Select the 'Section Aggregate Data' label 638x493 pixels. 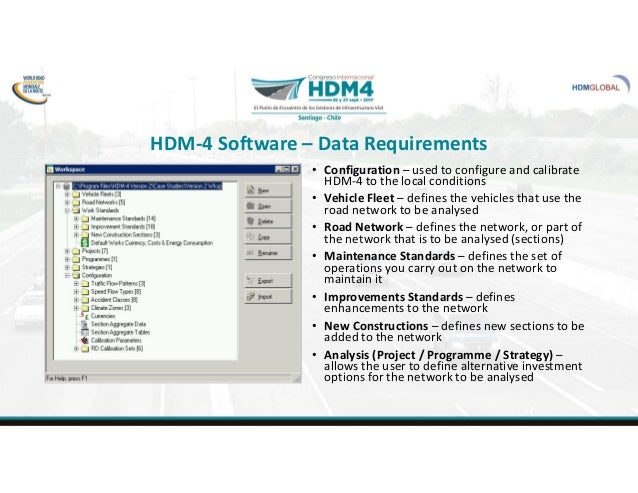[x=118, y=324]
